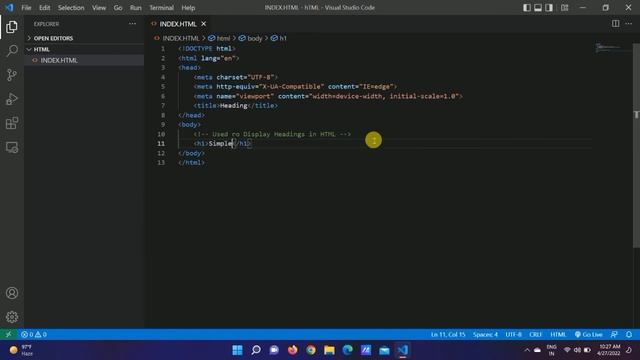Toggle the bottom panel layout

point(538,8)
